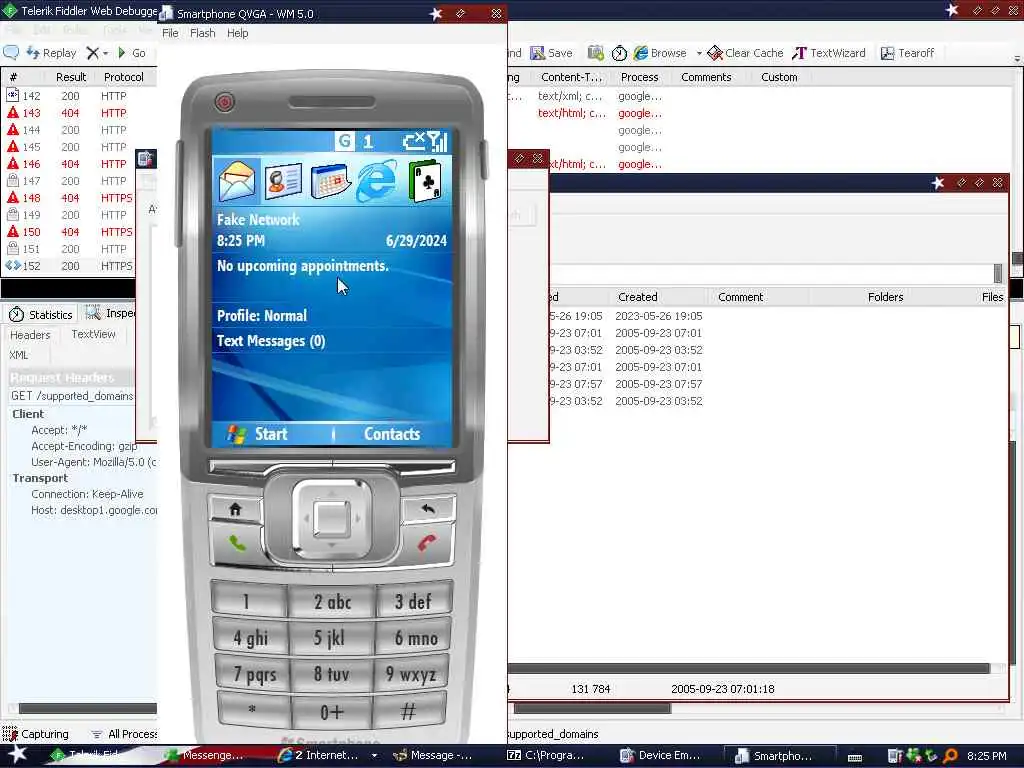Select XML inspector tab
Viewport: 1024px width, 768px height.
coord(18,355)
